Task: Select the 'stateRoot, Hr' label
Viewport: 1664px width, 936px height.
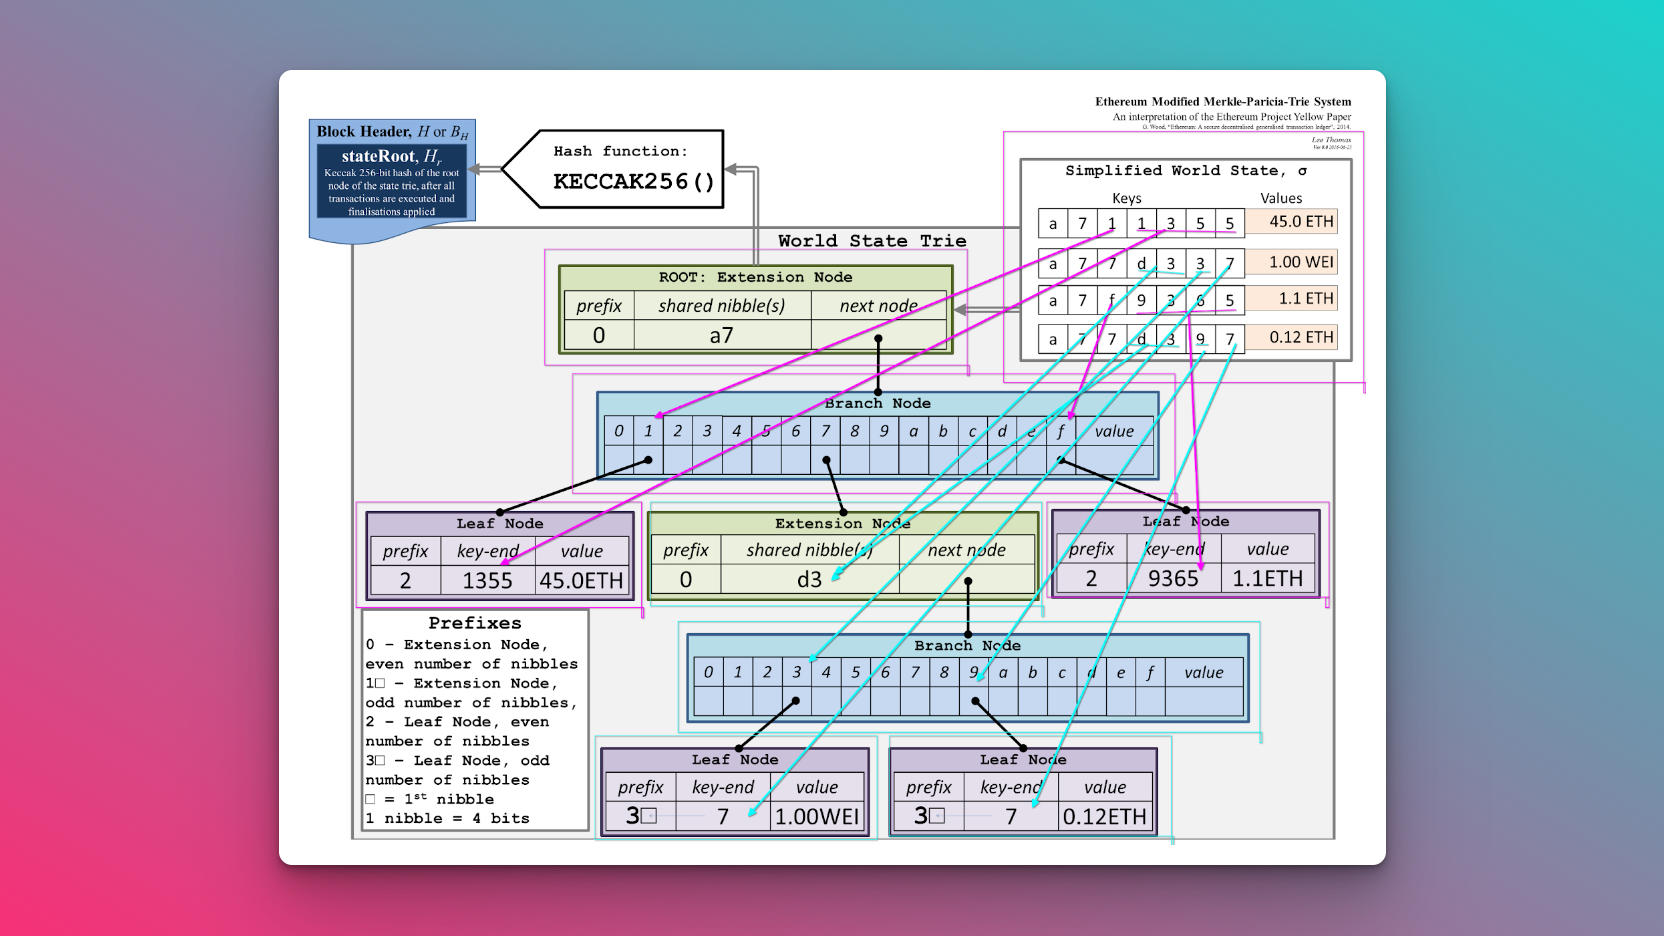Action: coord(392,156)
